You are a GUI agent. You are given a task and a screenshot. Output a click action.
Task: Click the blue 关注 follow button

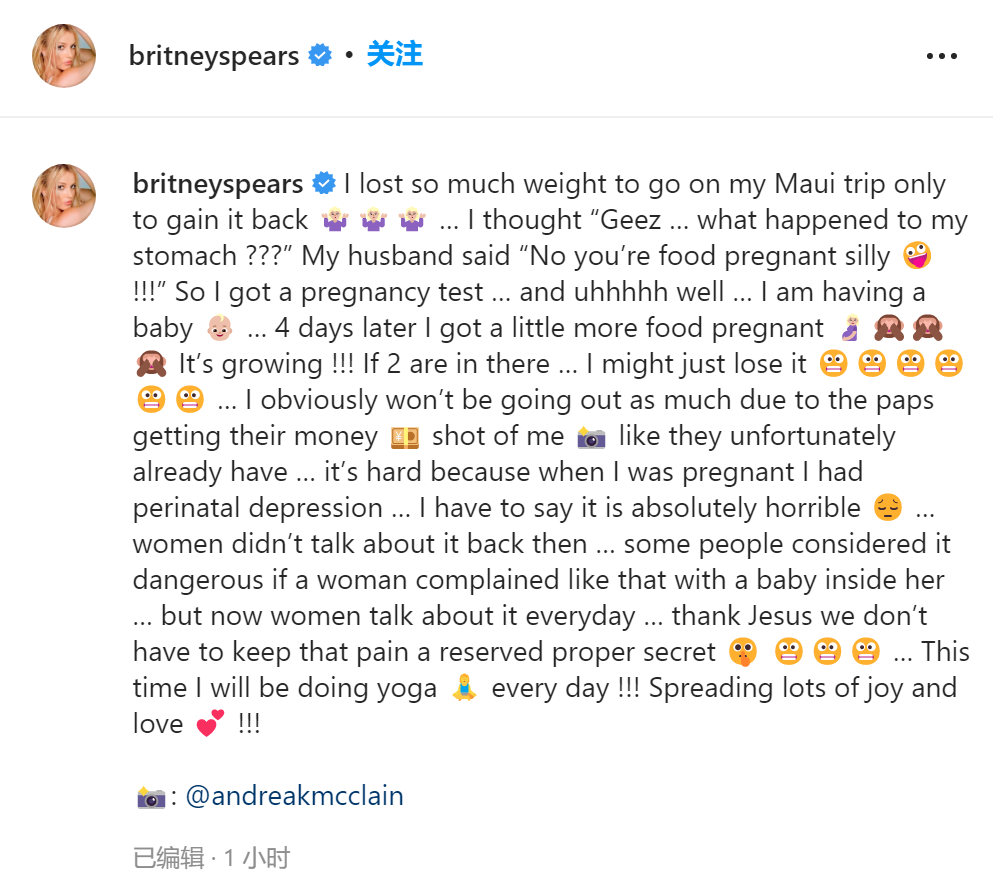point(394,55)
